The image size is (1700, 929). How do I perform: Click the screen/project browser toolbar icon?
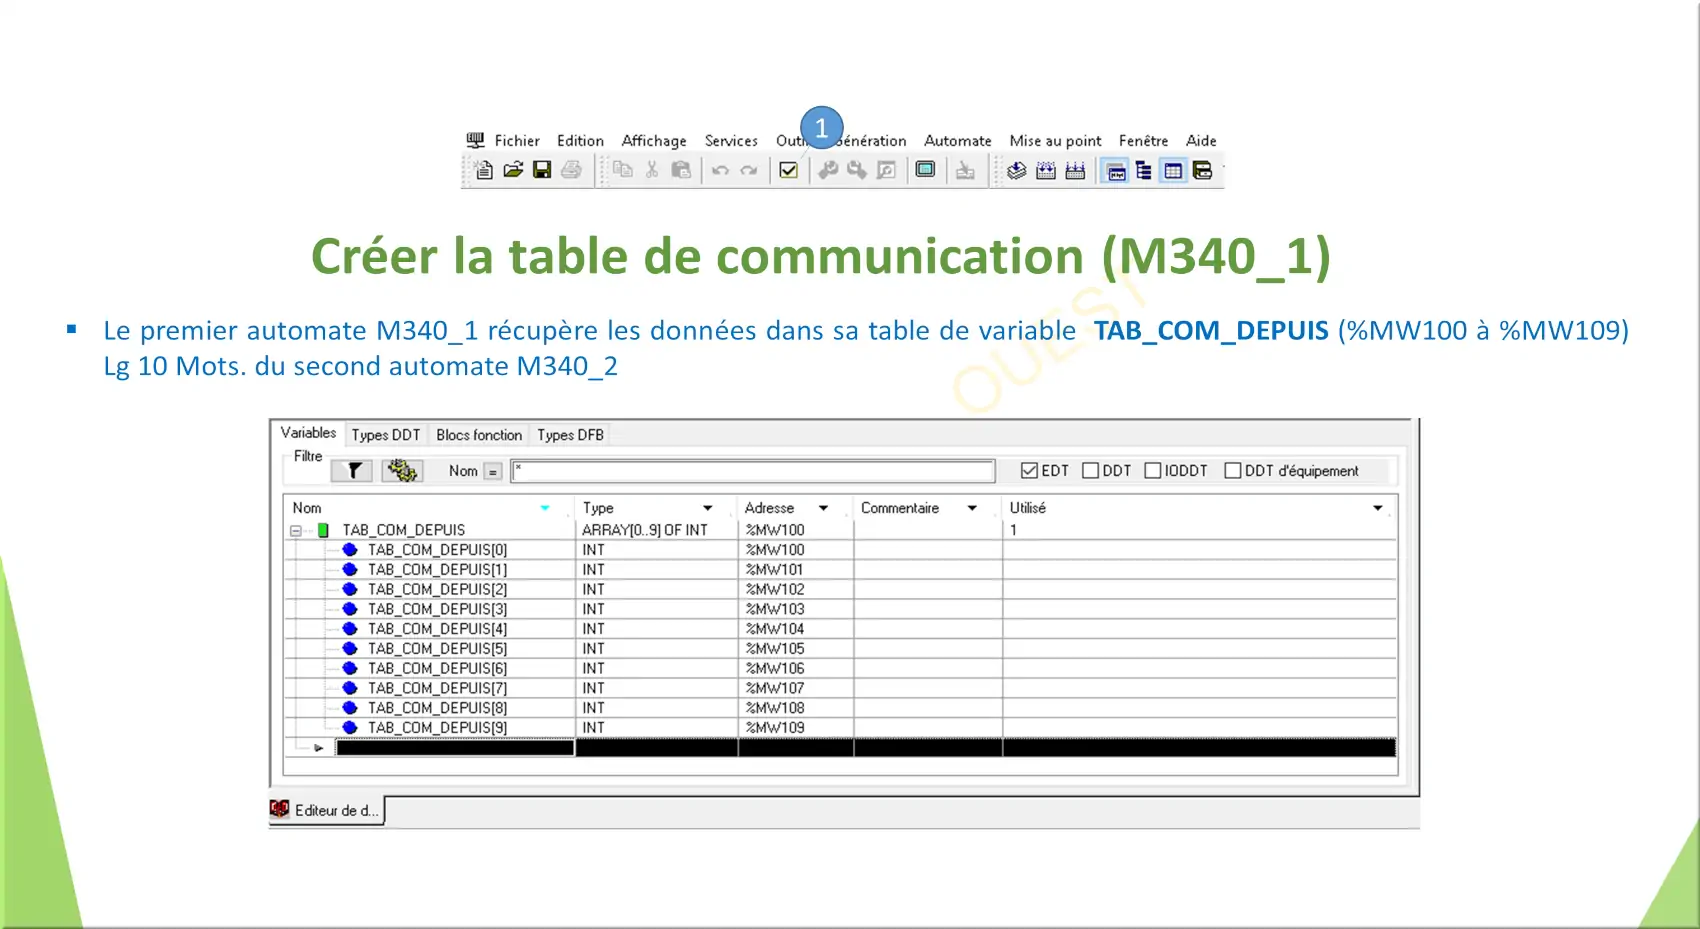(926, 170)
